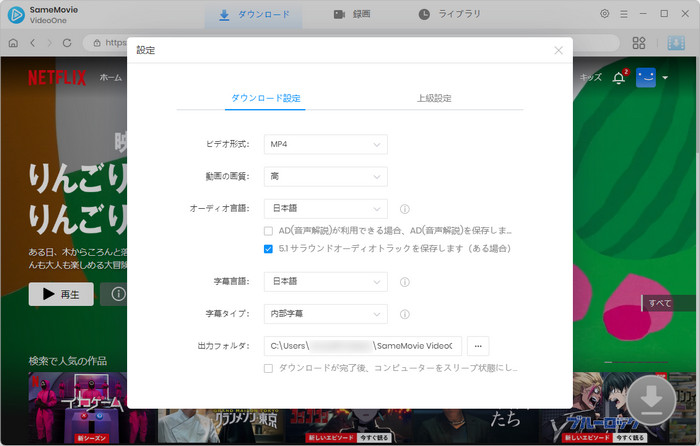The image size is (700, 446).
Task: Open the video quality dropdown
Action: click(x=325, y=177)
